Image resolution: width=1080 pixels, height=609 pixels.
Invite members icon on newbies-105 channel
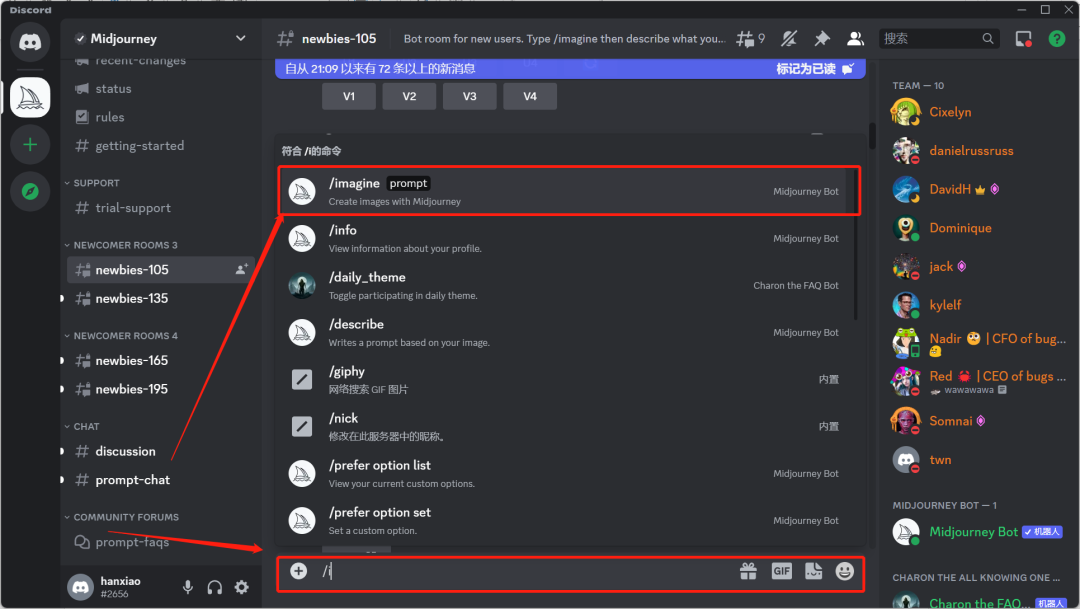pos(241,269)
